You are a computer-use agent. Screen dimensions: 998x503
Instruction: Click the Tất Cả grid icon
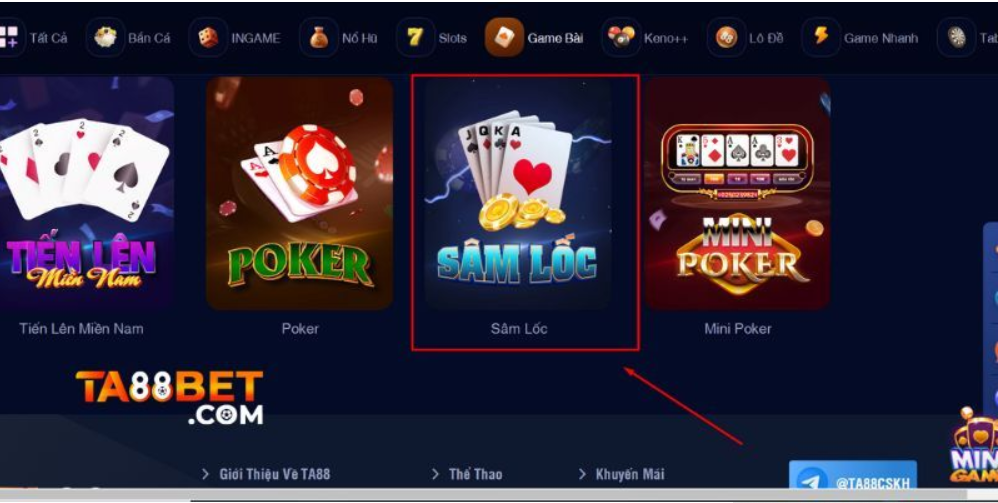(8, 37)
